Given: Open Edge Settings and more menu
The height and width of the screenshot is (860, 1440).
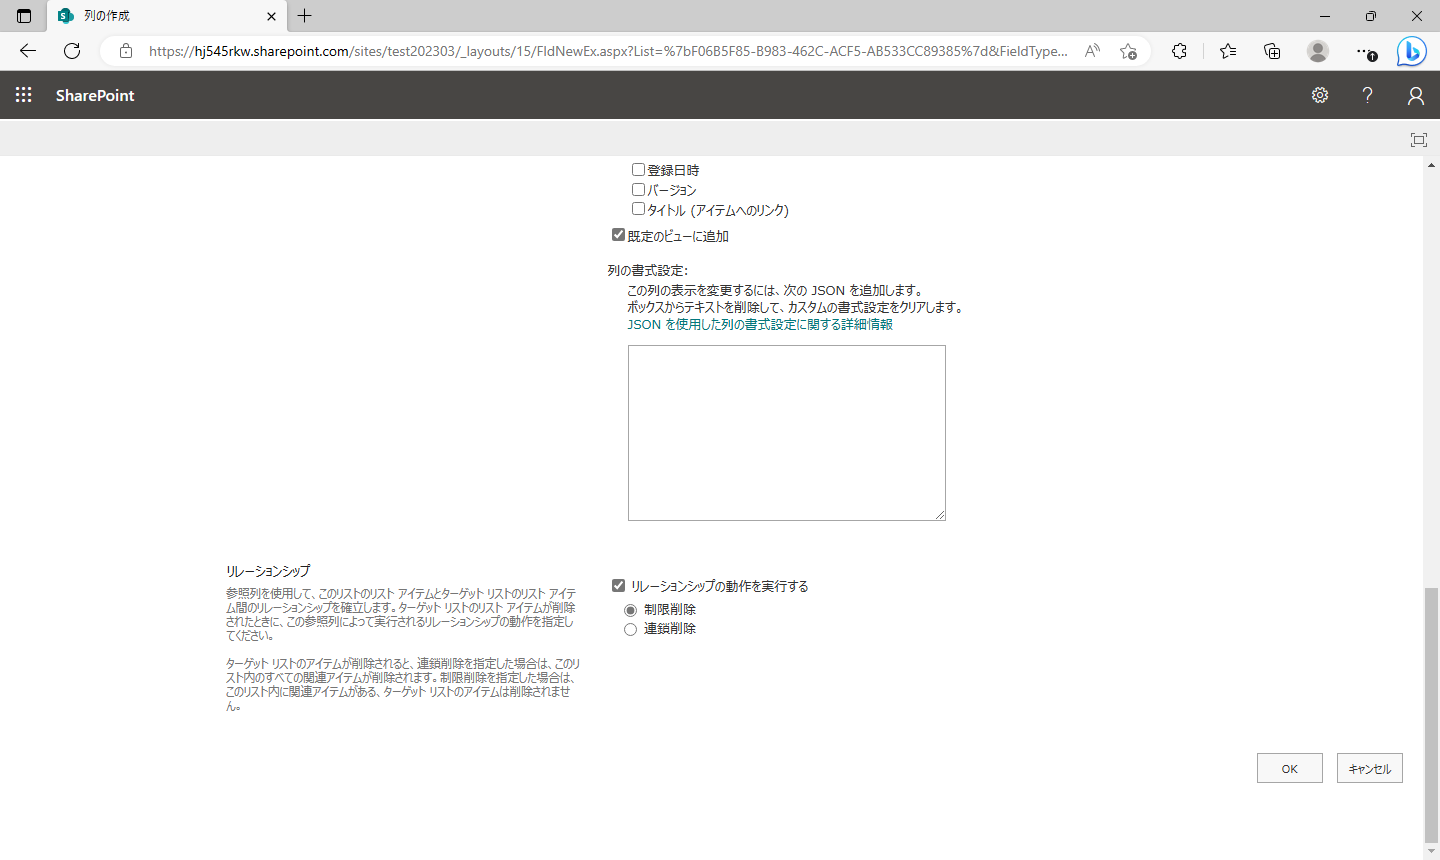Looking at the screenshot, I should [x=1366, y=51].
